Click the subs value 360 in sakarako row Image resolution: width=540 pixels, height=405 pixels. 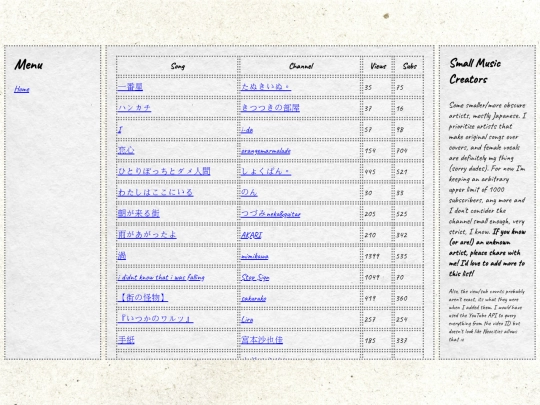402,298
